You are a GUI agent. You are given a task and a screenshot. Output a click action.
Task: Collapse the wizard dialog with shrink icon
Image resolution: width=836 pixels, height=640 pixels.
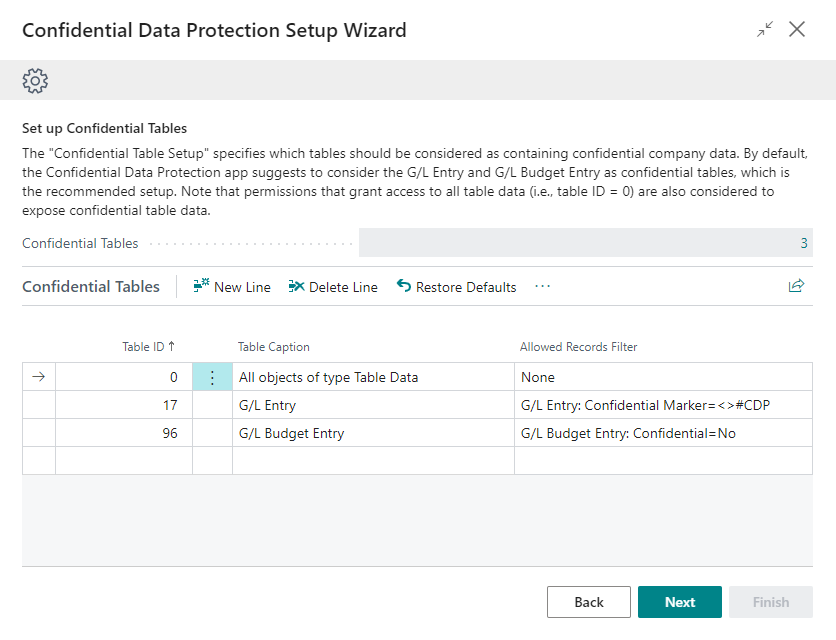point(765,30)
